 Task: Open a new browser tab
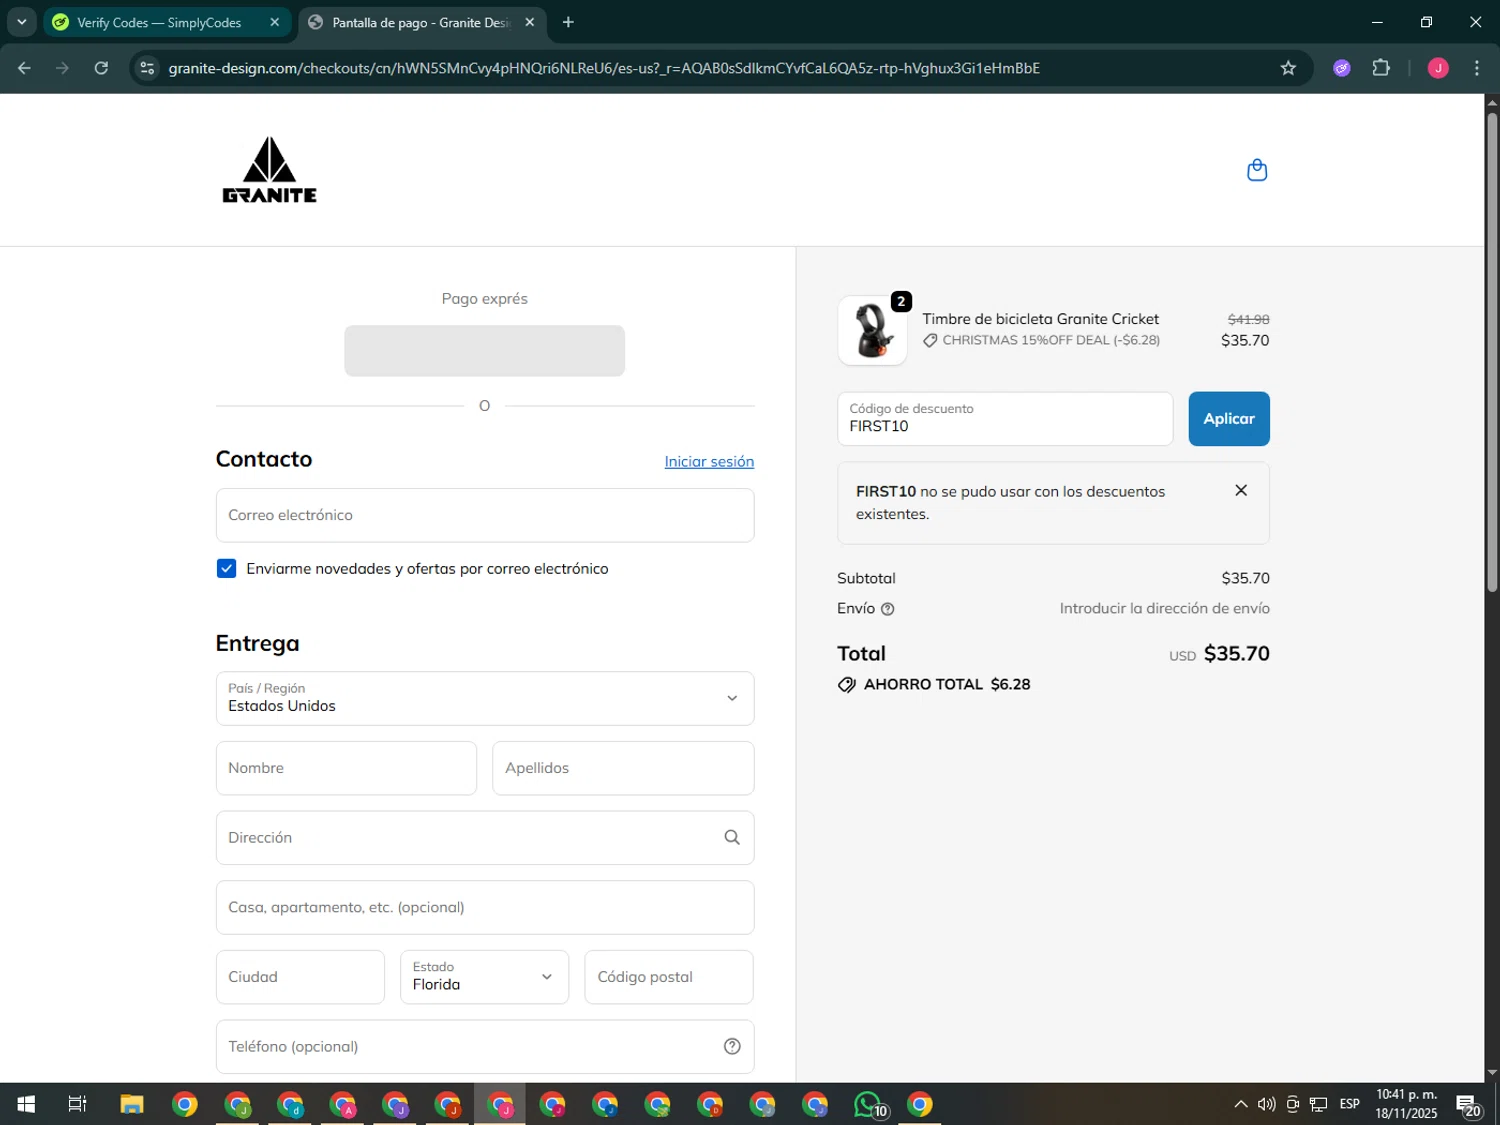(568, 22)
